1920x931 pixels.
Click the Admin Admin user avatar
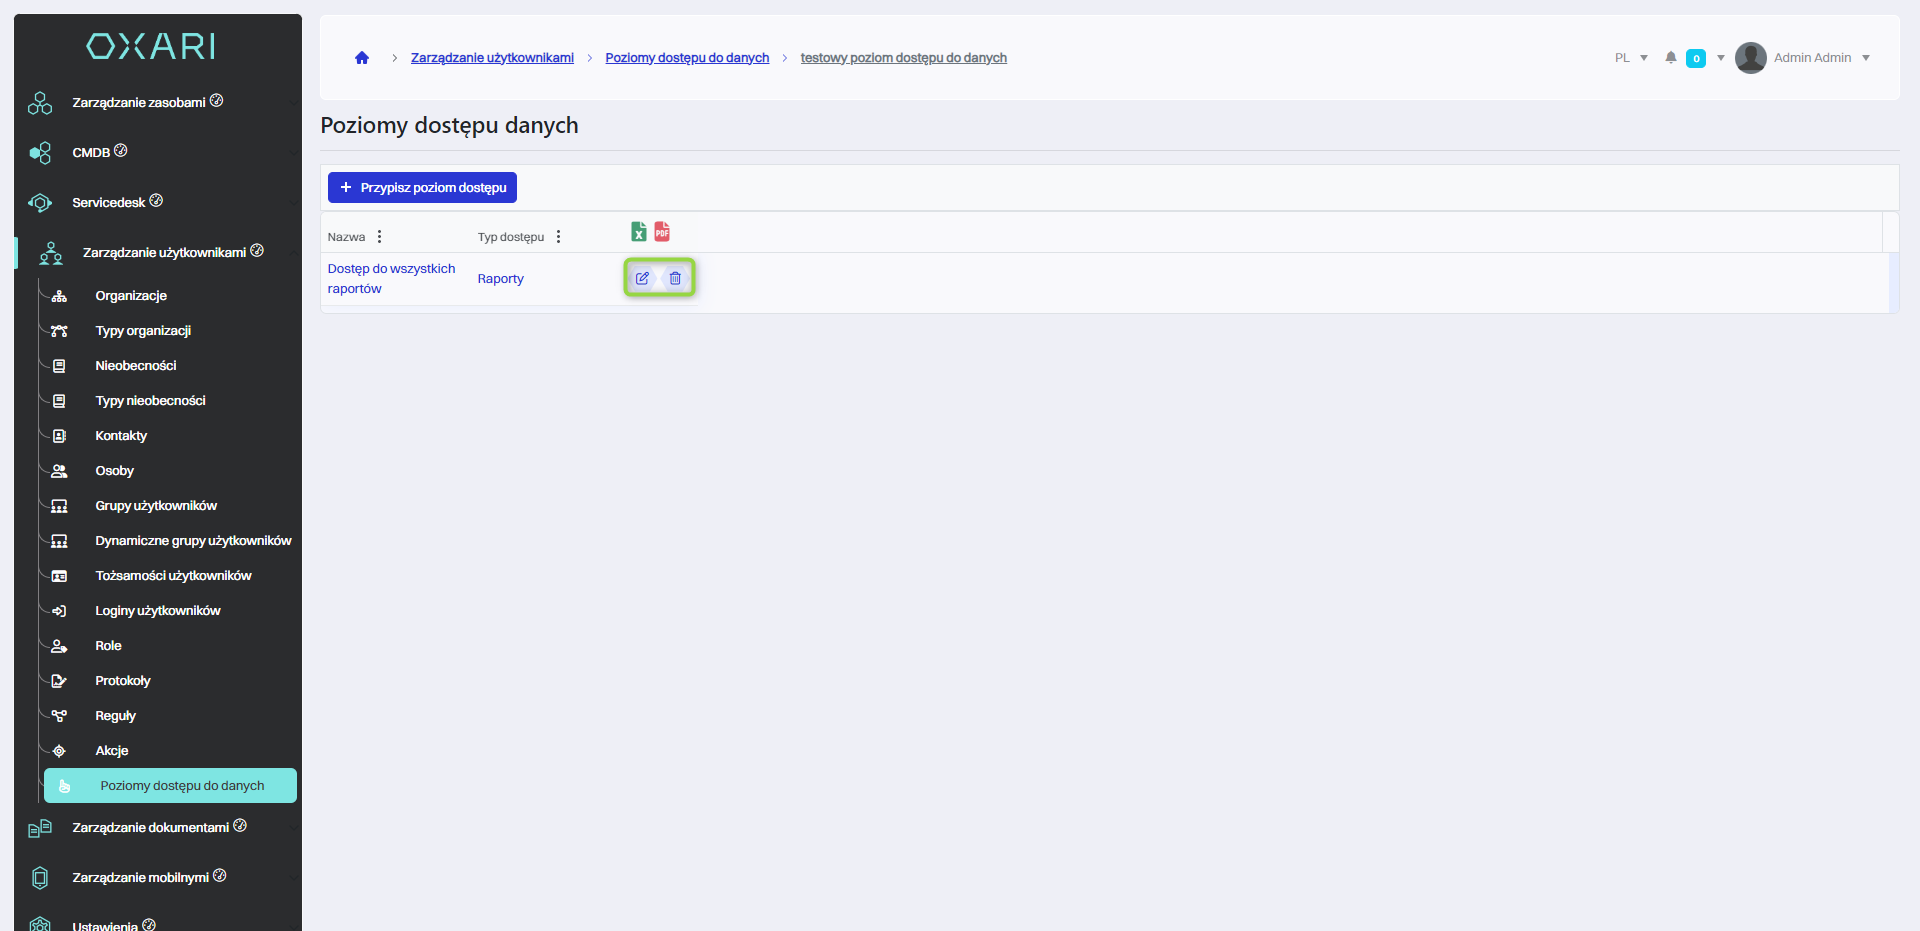(1750, 58)
